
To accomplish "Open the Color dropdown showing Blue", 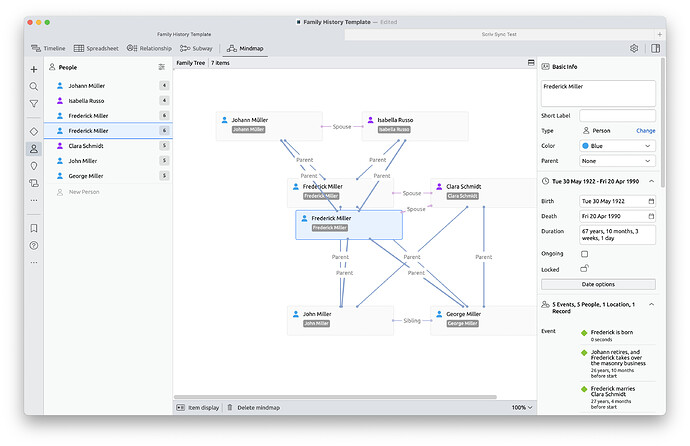I will tap(617, 145).
